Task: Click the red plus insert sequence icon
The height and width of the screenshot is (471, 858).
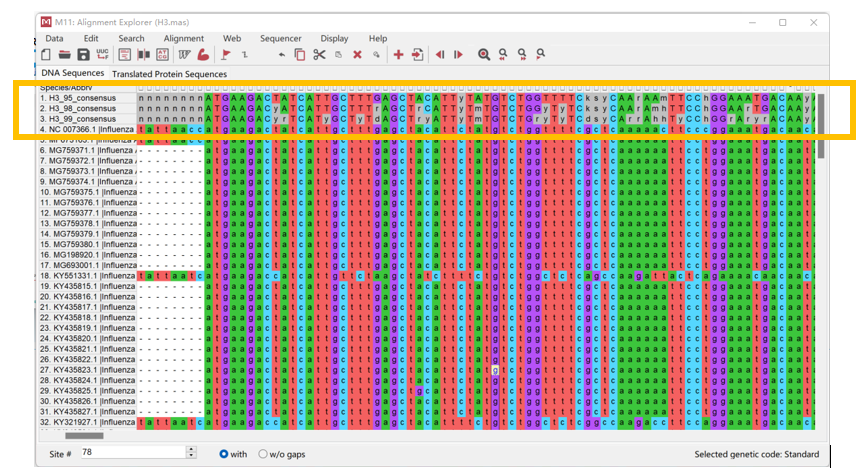Action: click(398, 54)
